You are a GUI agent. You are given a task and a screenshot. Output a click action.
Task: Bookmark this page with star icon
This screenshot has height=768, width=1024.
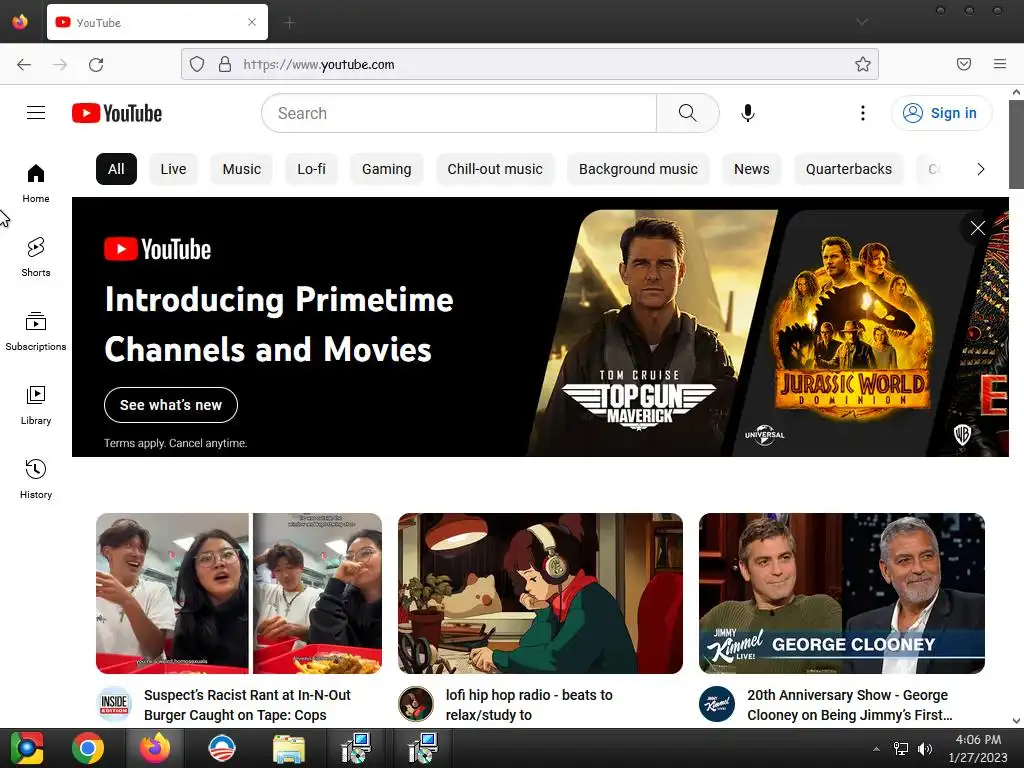(x=863, y=64)
